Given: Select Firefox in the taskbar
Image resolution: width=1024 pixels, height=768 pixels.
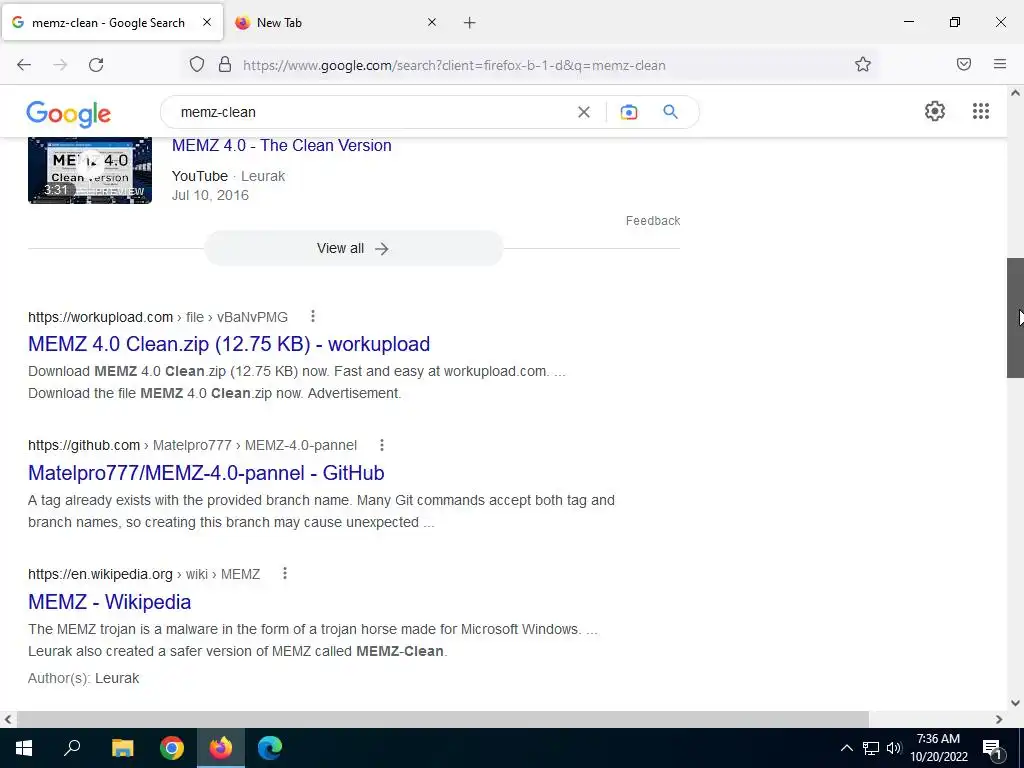Looking at the screenshot, I should (x=221, y=748).
